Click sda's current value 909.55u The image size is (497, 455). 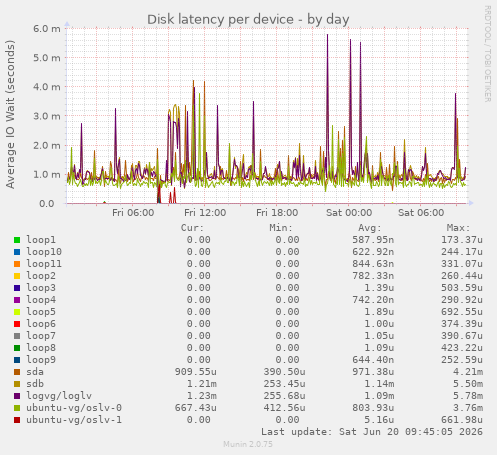coord(196,372)
